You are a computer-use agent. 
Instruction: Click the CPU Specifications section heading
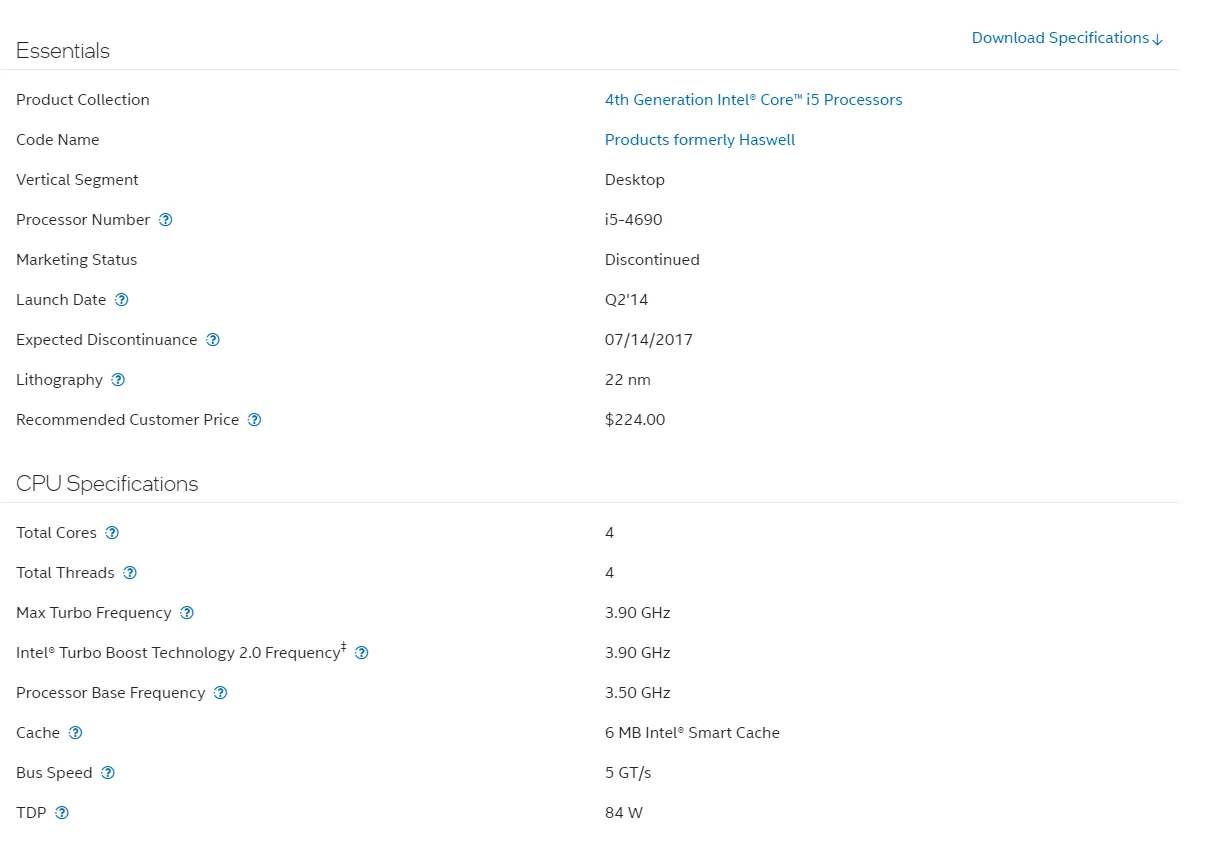click(107, 484)
